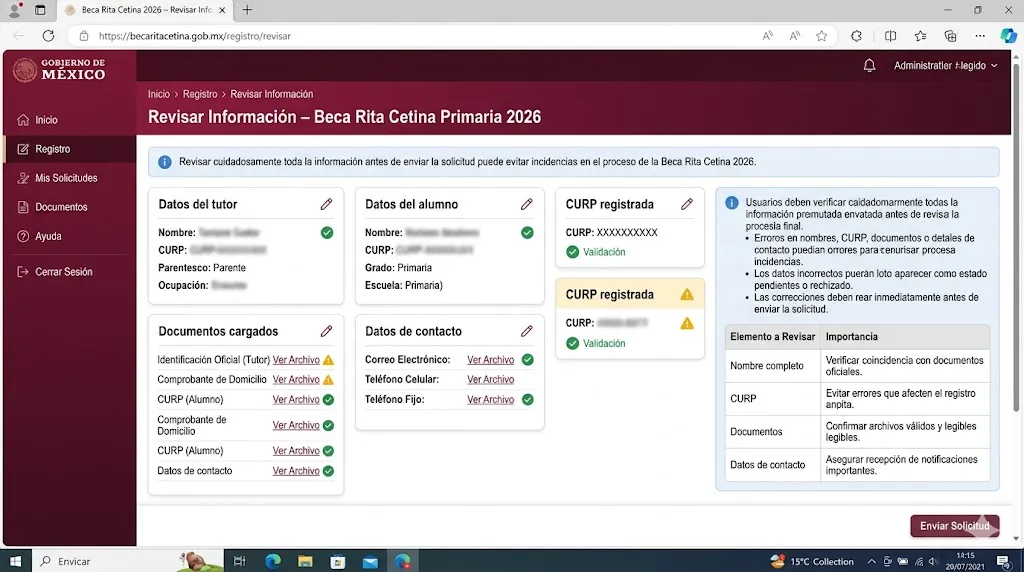Open Ver Archivo for Correo Electrónico

pyautogui.click(x=490, y=360)
